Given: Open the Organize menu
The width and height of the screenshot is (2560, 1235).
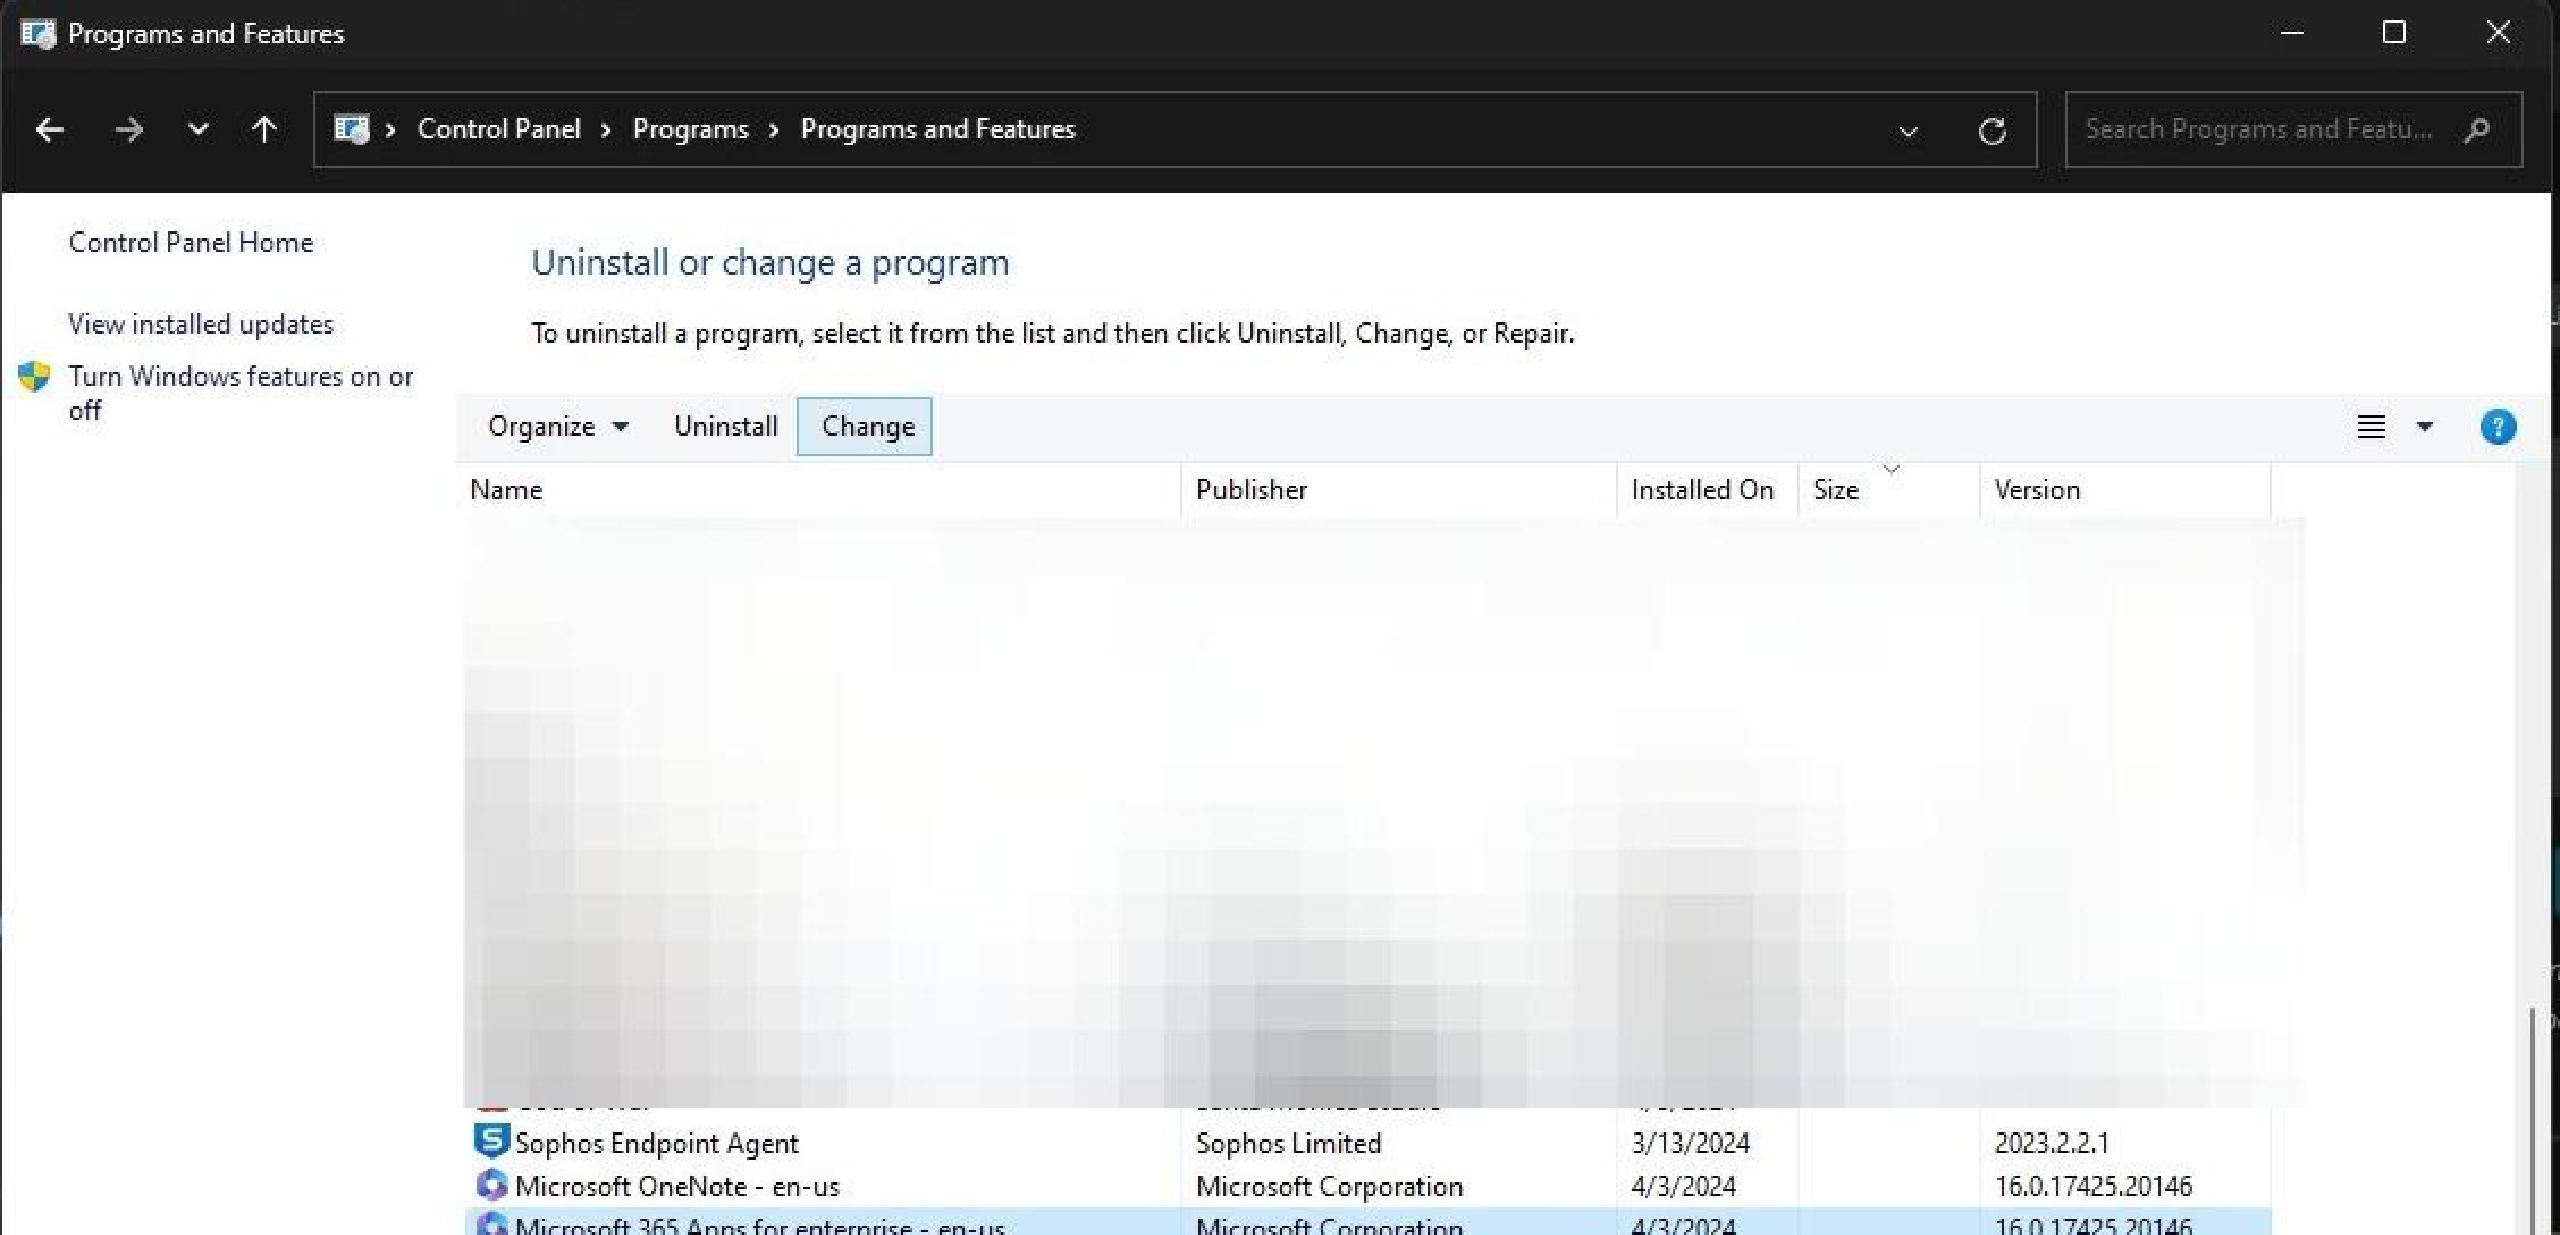Looking at the screenshot, I should (x=558, y=427).
